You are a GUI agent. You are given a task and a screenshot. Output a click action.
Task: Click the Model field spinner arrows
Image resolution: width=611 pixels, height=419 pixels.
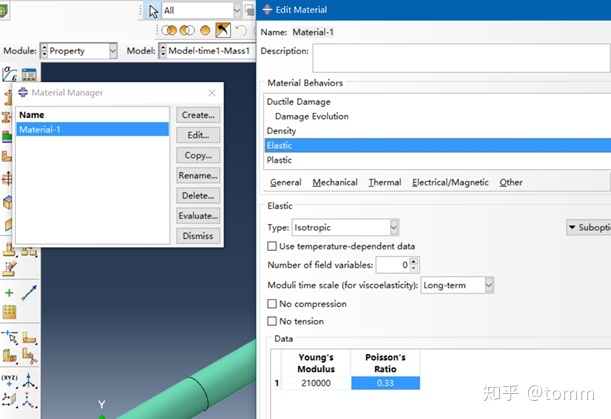pyautogui.click(x=163, y=51)
